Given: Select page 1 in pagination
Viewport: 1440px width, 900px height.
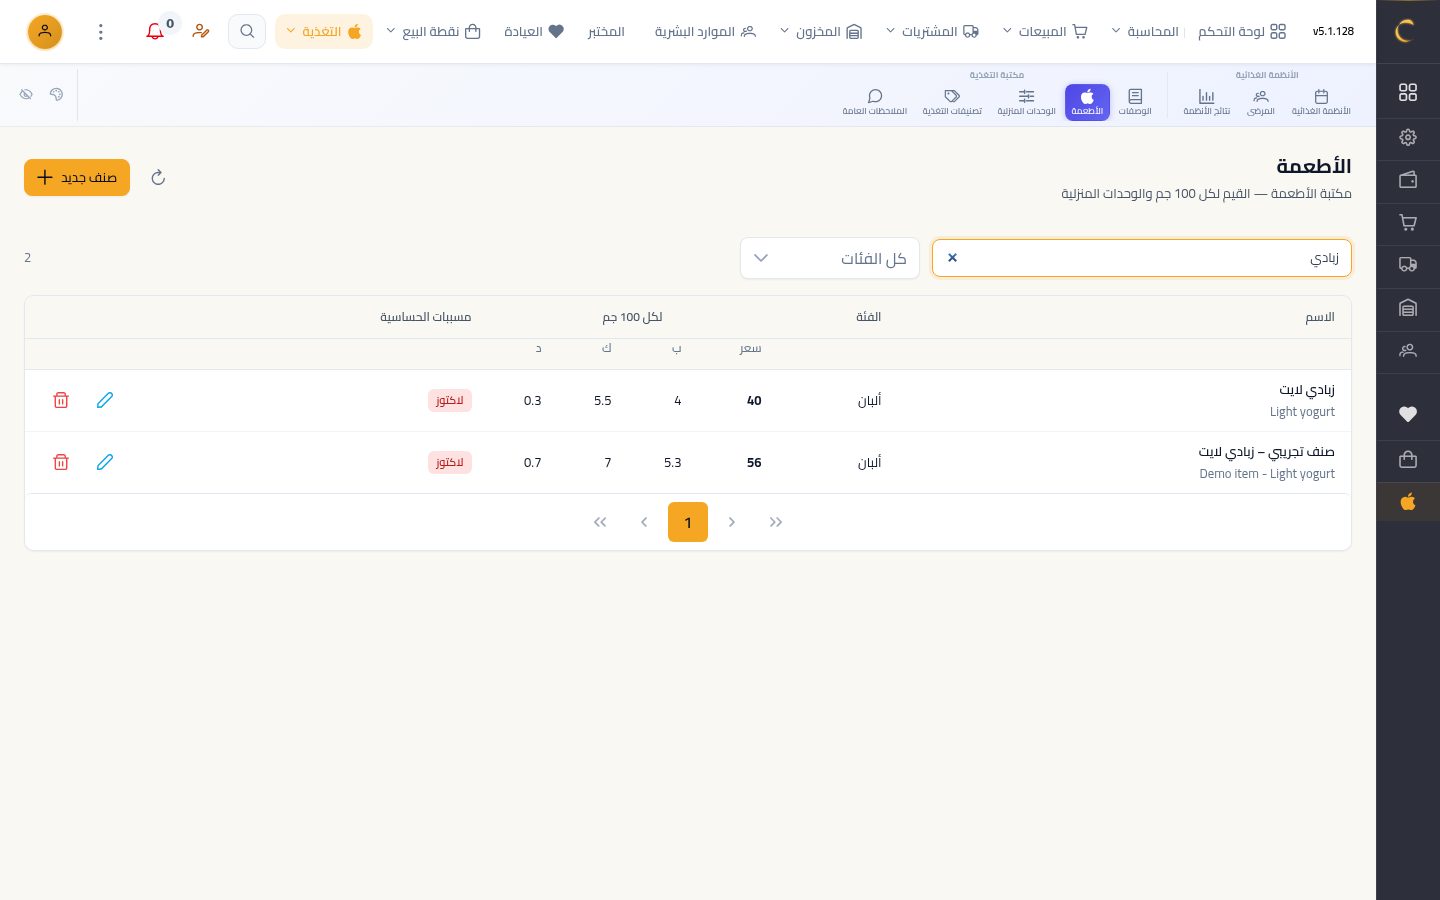Looking at the screenshot, I should [x=688, y=522].
